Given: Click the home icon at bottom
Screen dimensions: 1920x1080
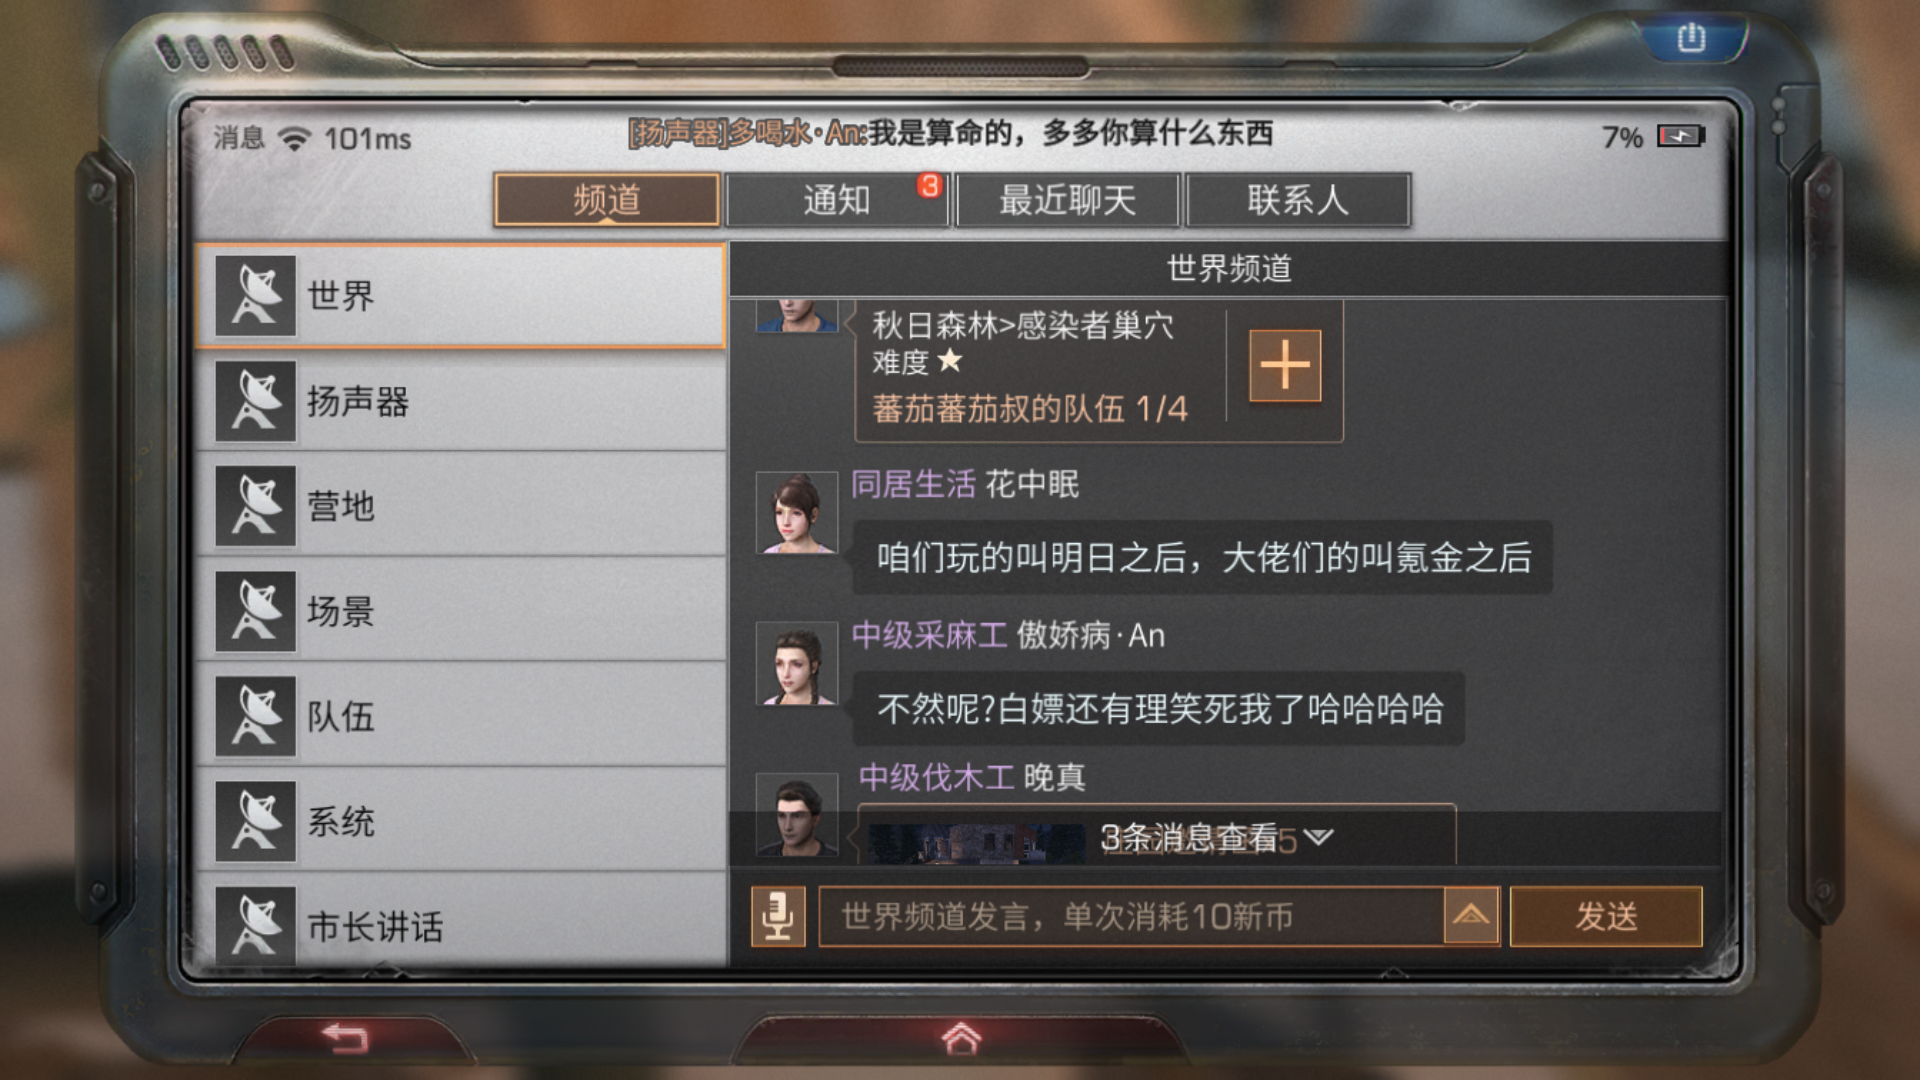Looking at the screenshot, I should [961, 1039].
